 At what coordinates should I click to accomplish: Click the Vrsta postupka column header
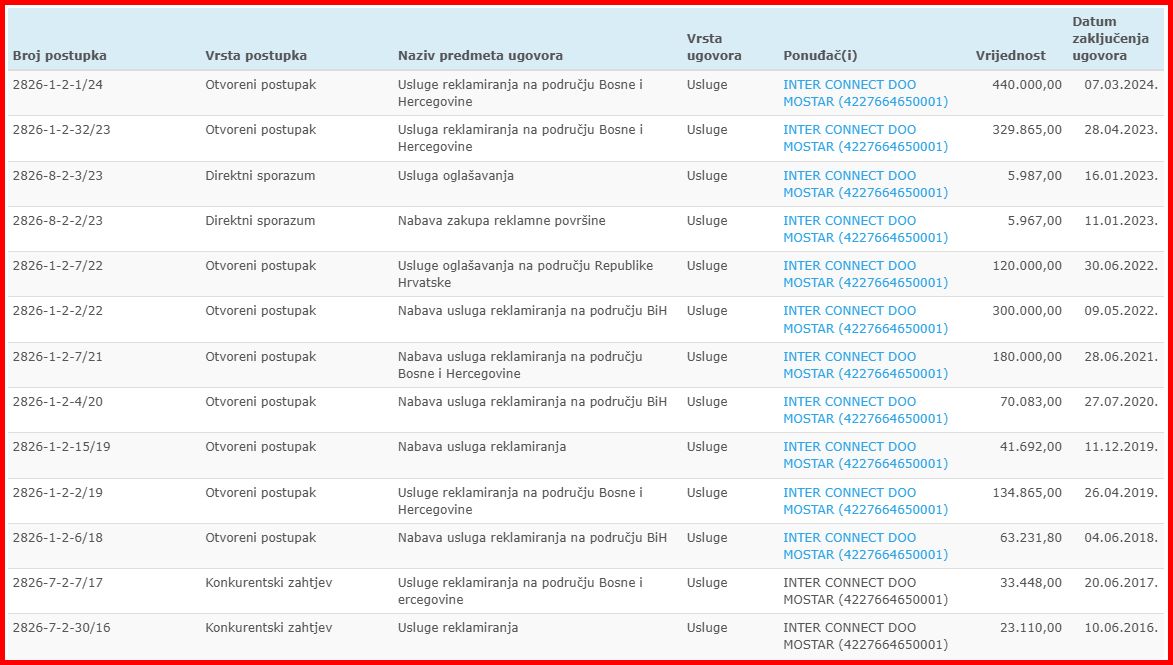click(256, 56)
